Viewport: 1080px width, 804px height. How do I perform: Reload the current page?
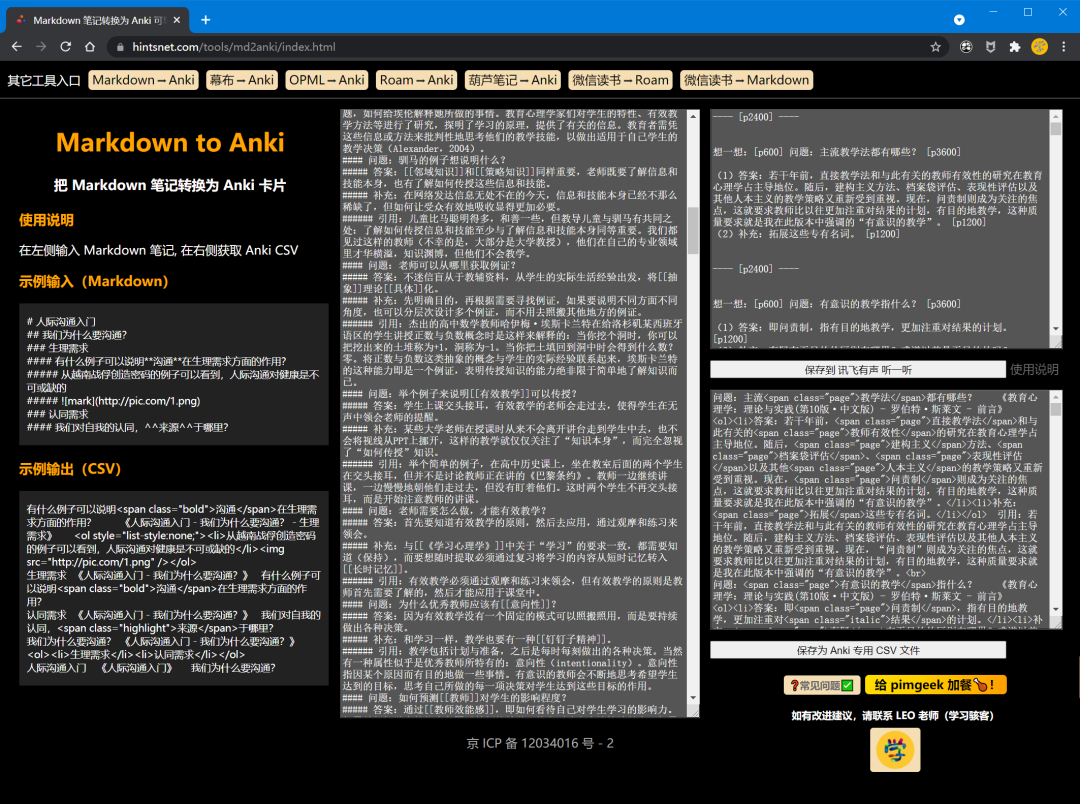pos(65,47)
